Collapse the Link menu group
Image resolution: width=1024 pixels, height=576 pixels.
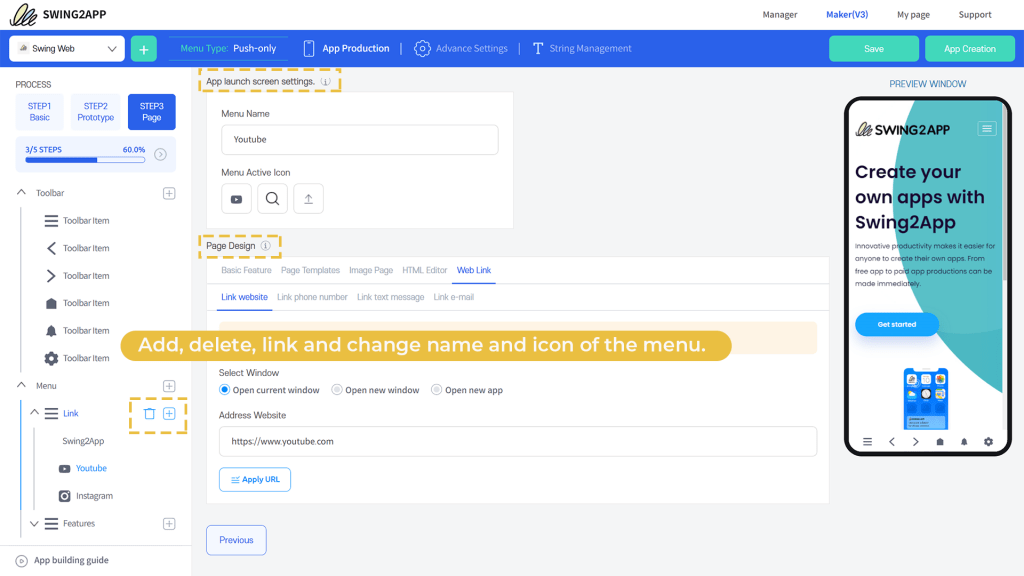coord(35,413)
